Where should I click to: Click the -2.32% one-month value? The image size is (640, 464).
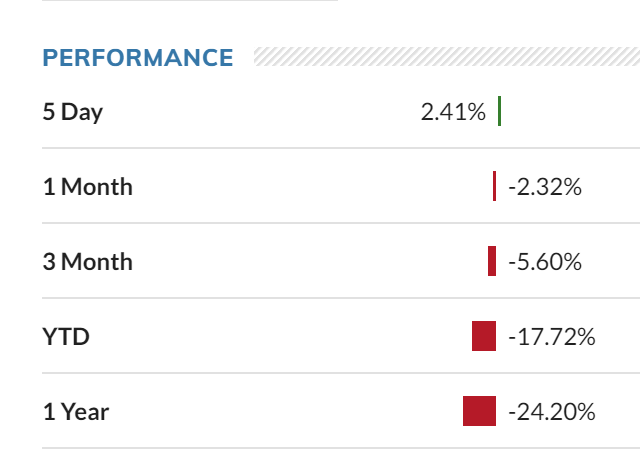(545, 187)
